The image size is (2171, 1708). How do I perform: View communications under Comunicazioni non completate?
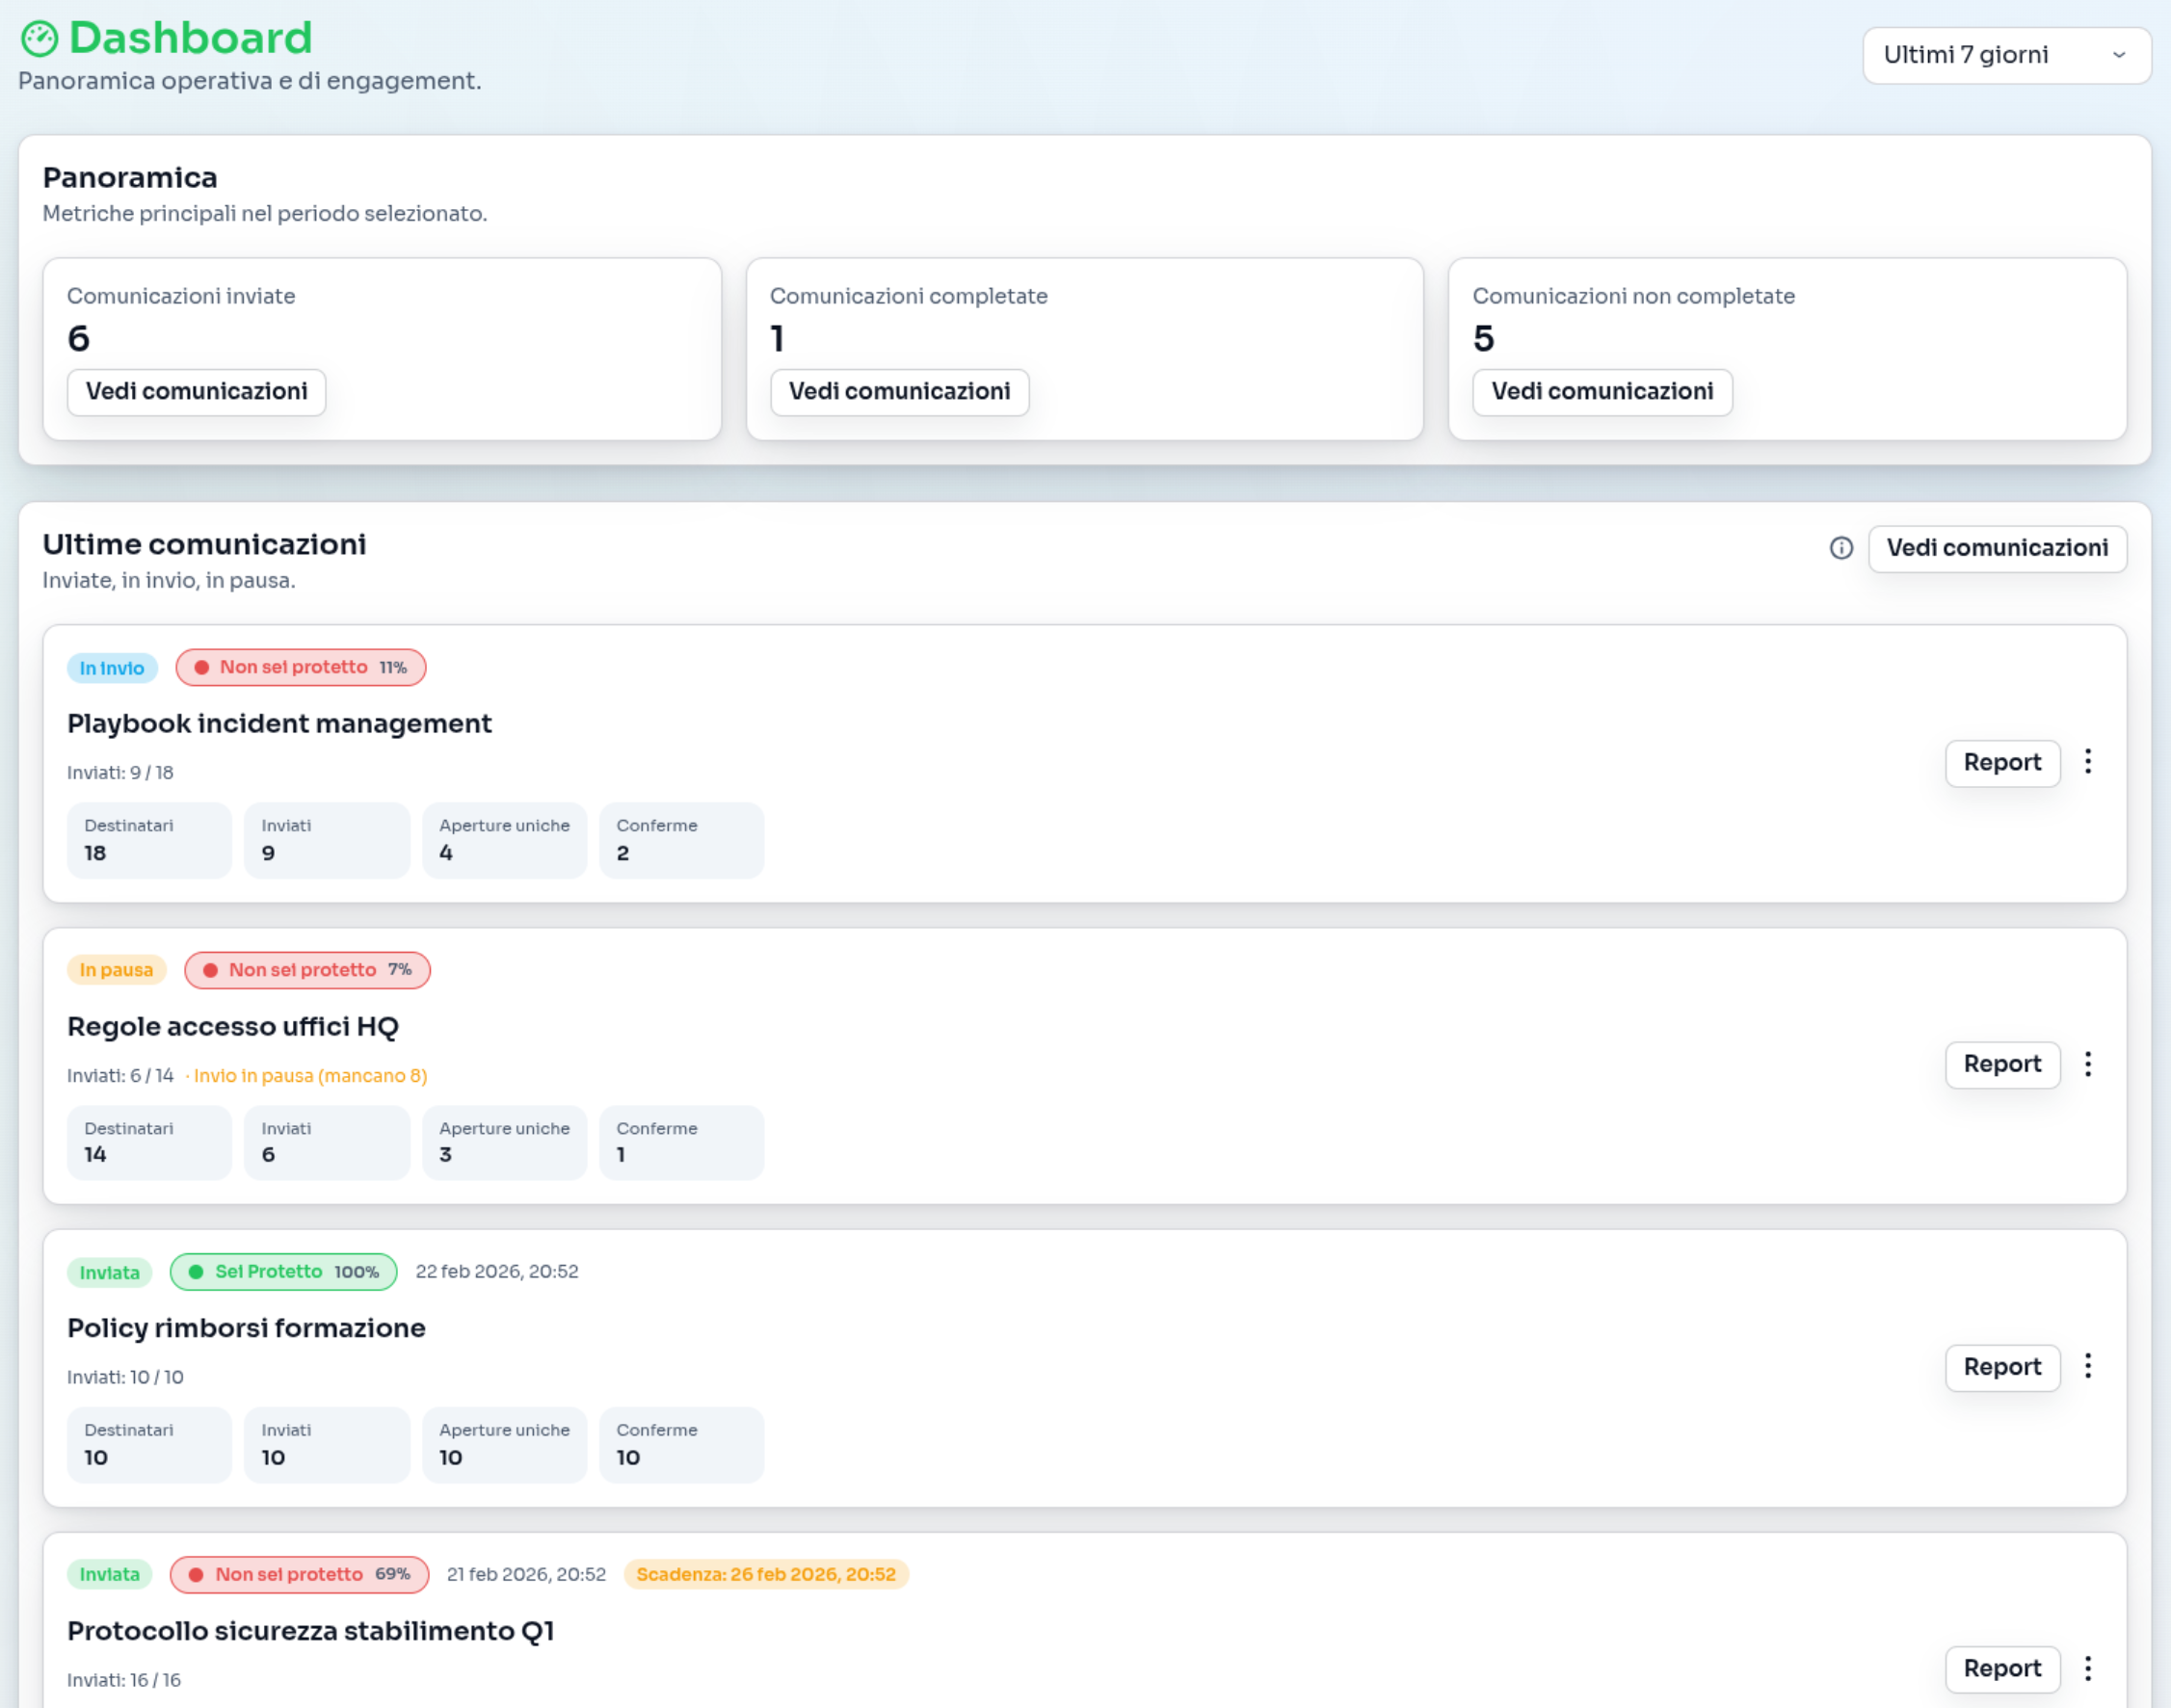[x=1602, y=392]
